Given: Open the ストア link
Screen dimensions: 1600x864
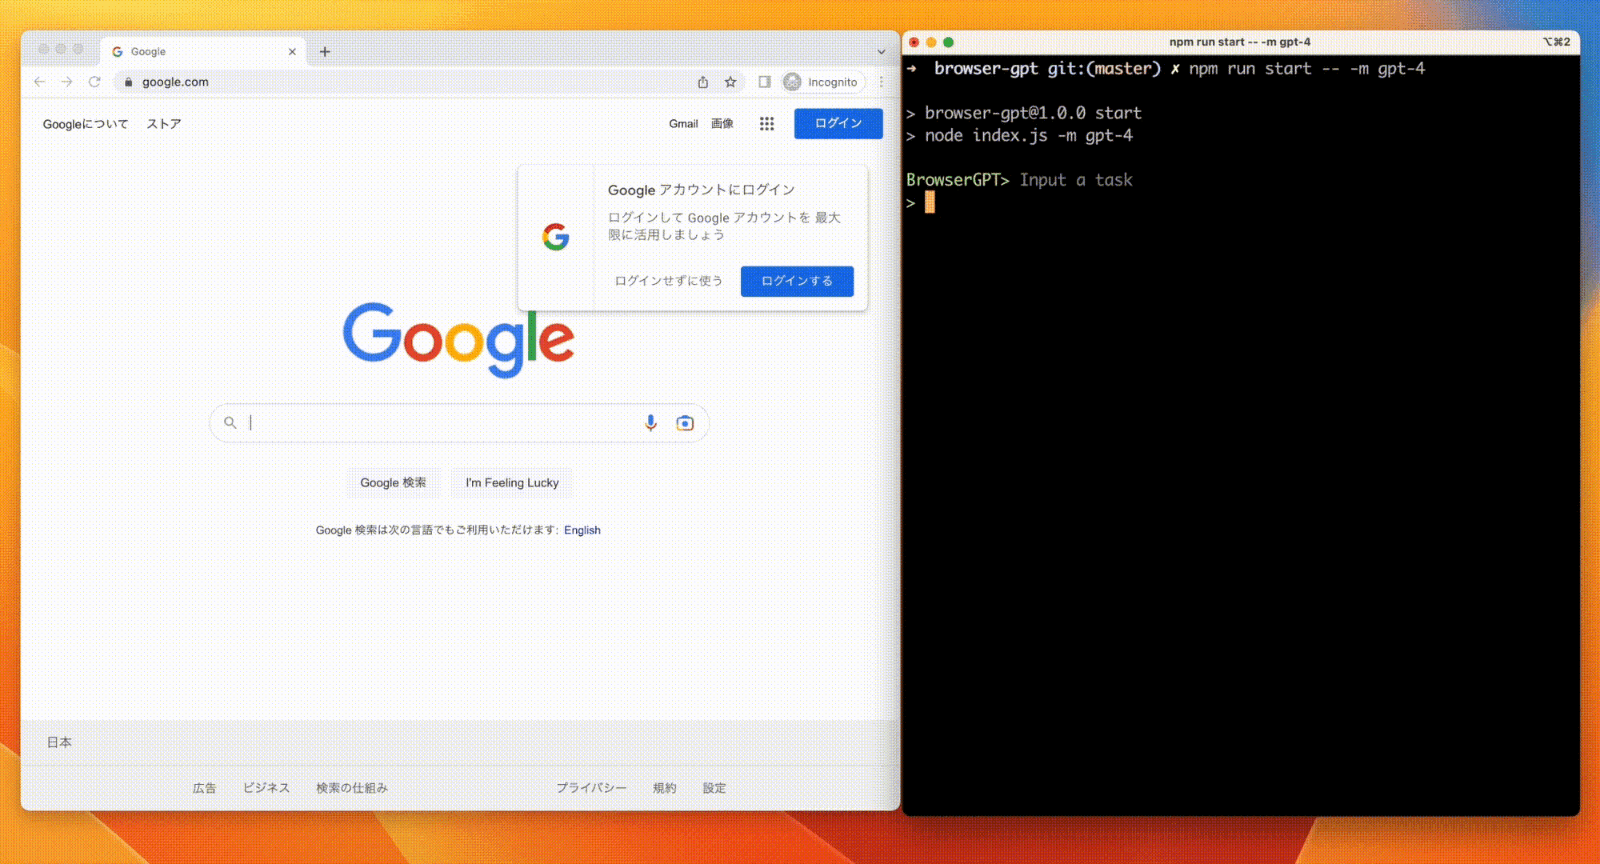Looking at the screenshot, I should click(164, 124).
